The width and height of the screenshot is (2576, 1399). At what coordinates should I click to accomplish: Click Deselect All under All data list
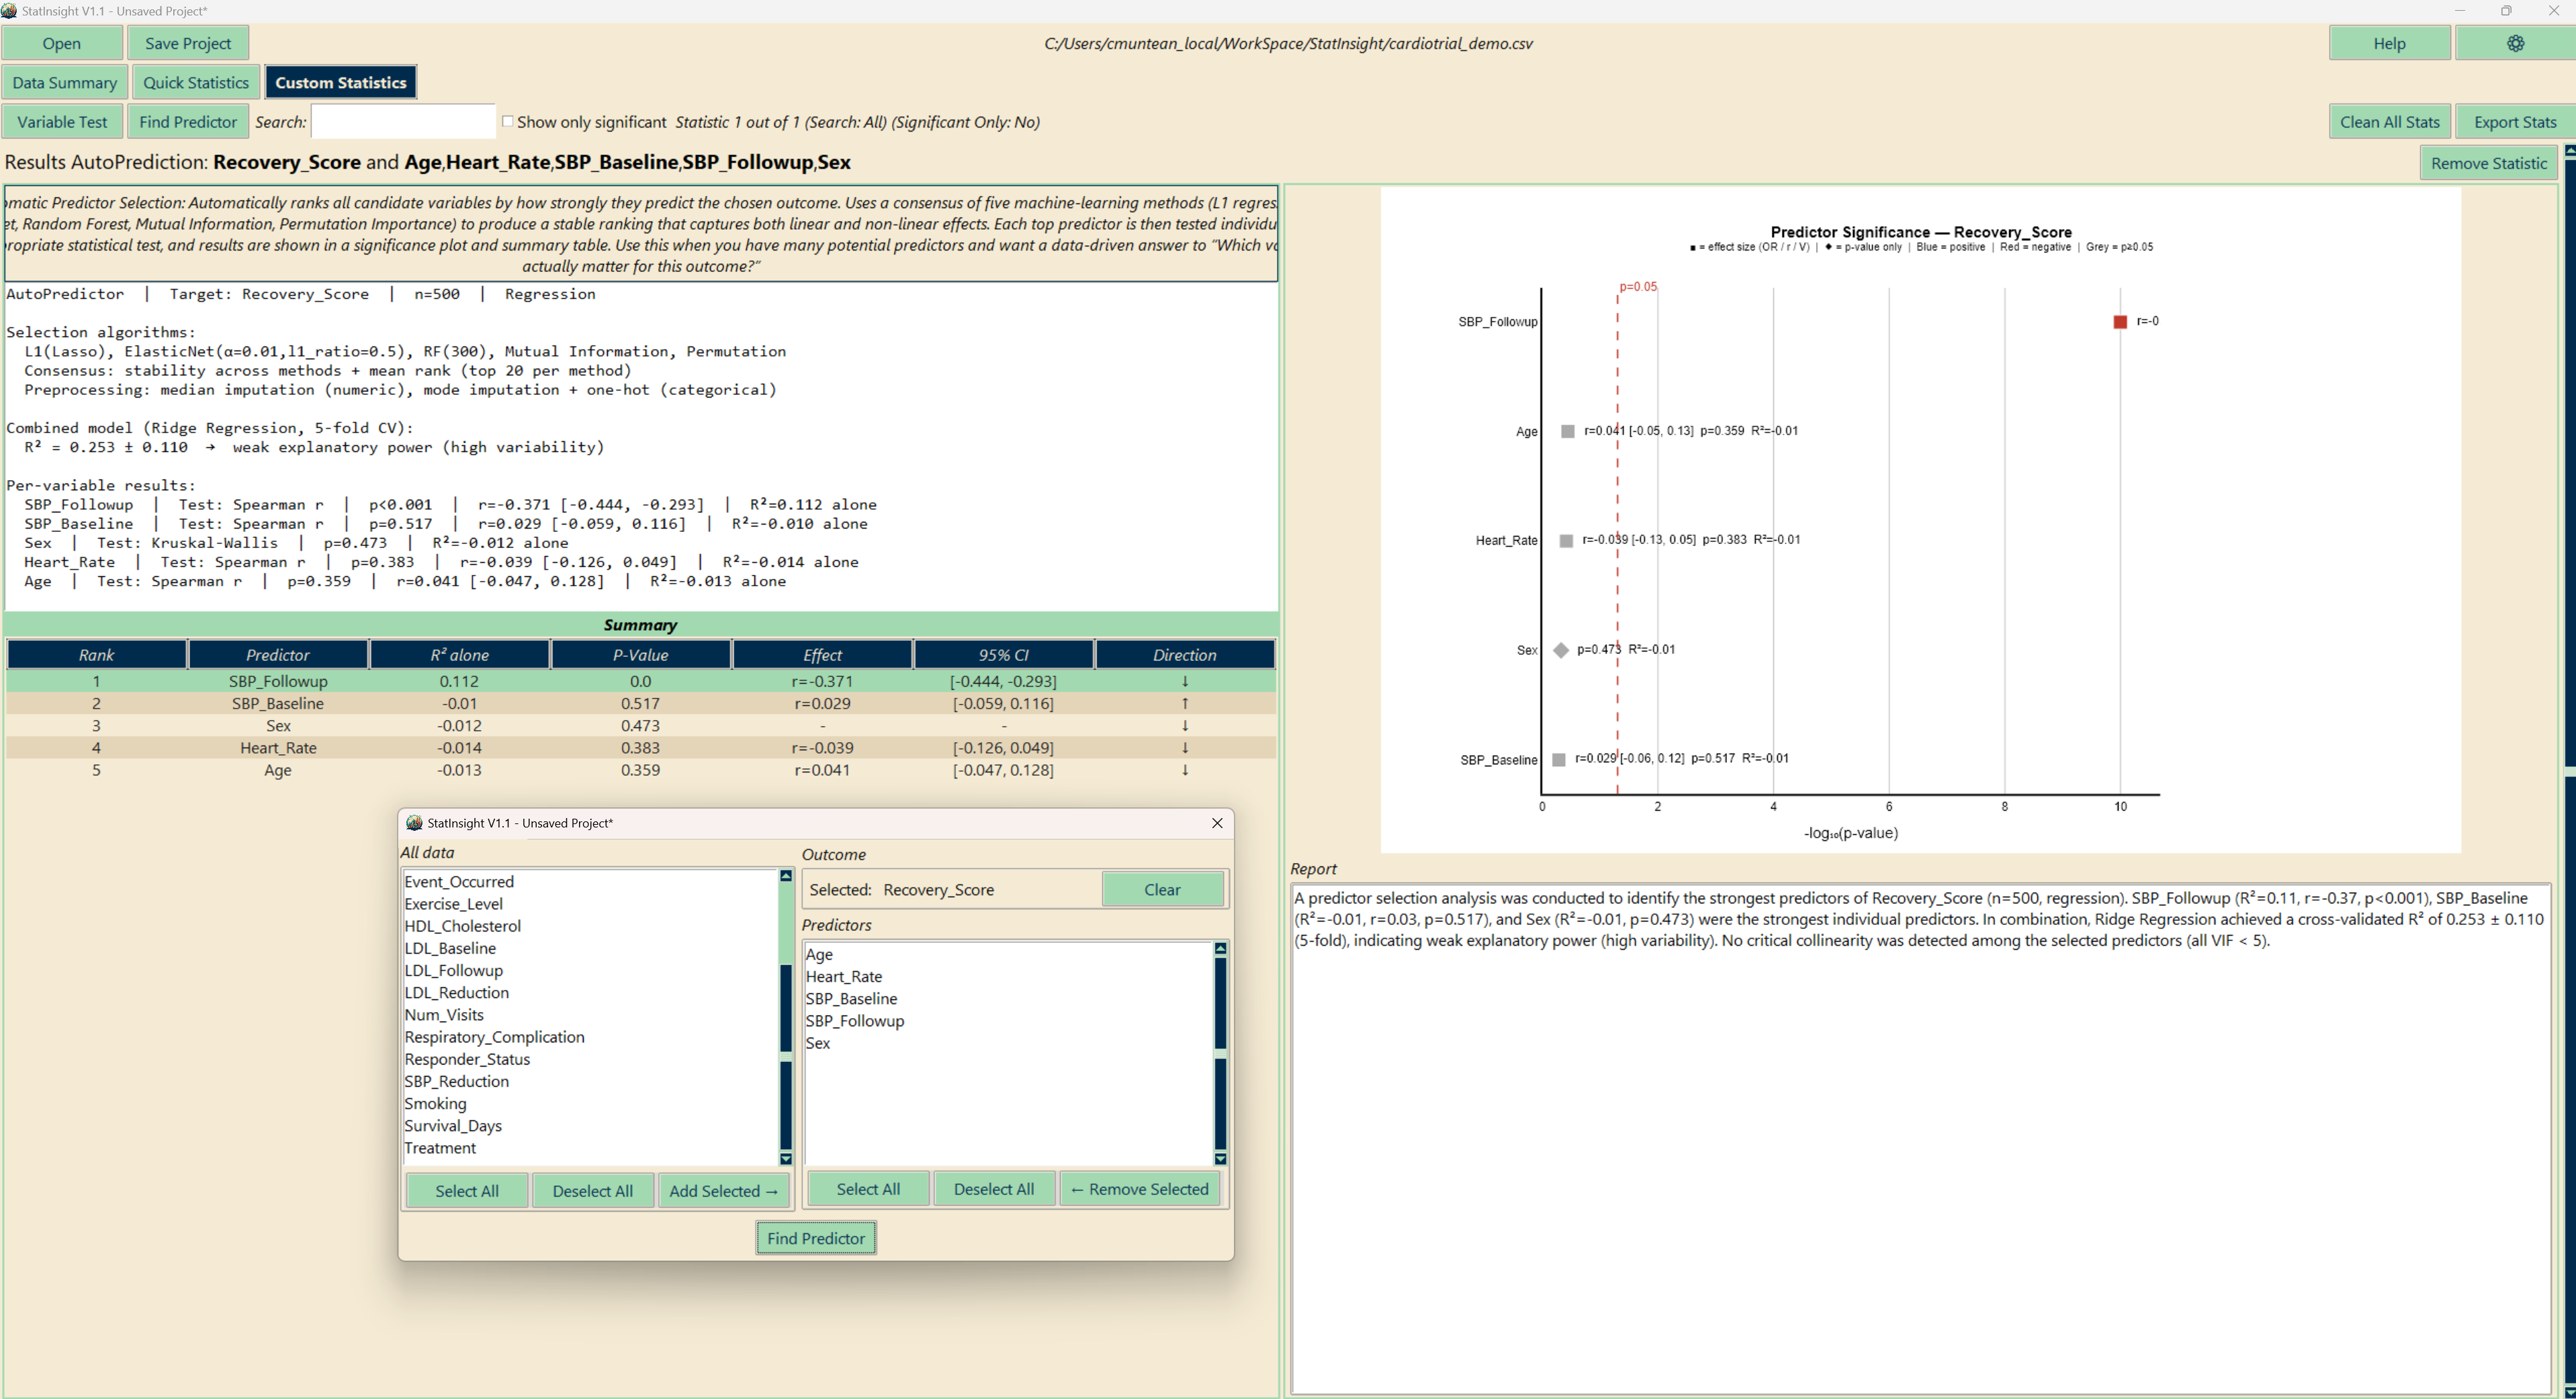coord(593,1190)
